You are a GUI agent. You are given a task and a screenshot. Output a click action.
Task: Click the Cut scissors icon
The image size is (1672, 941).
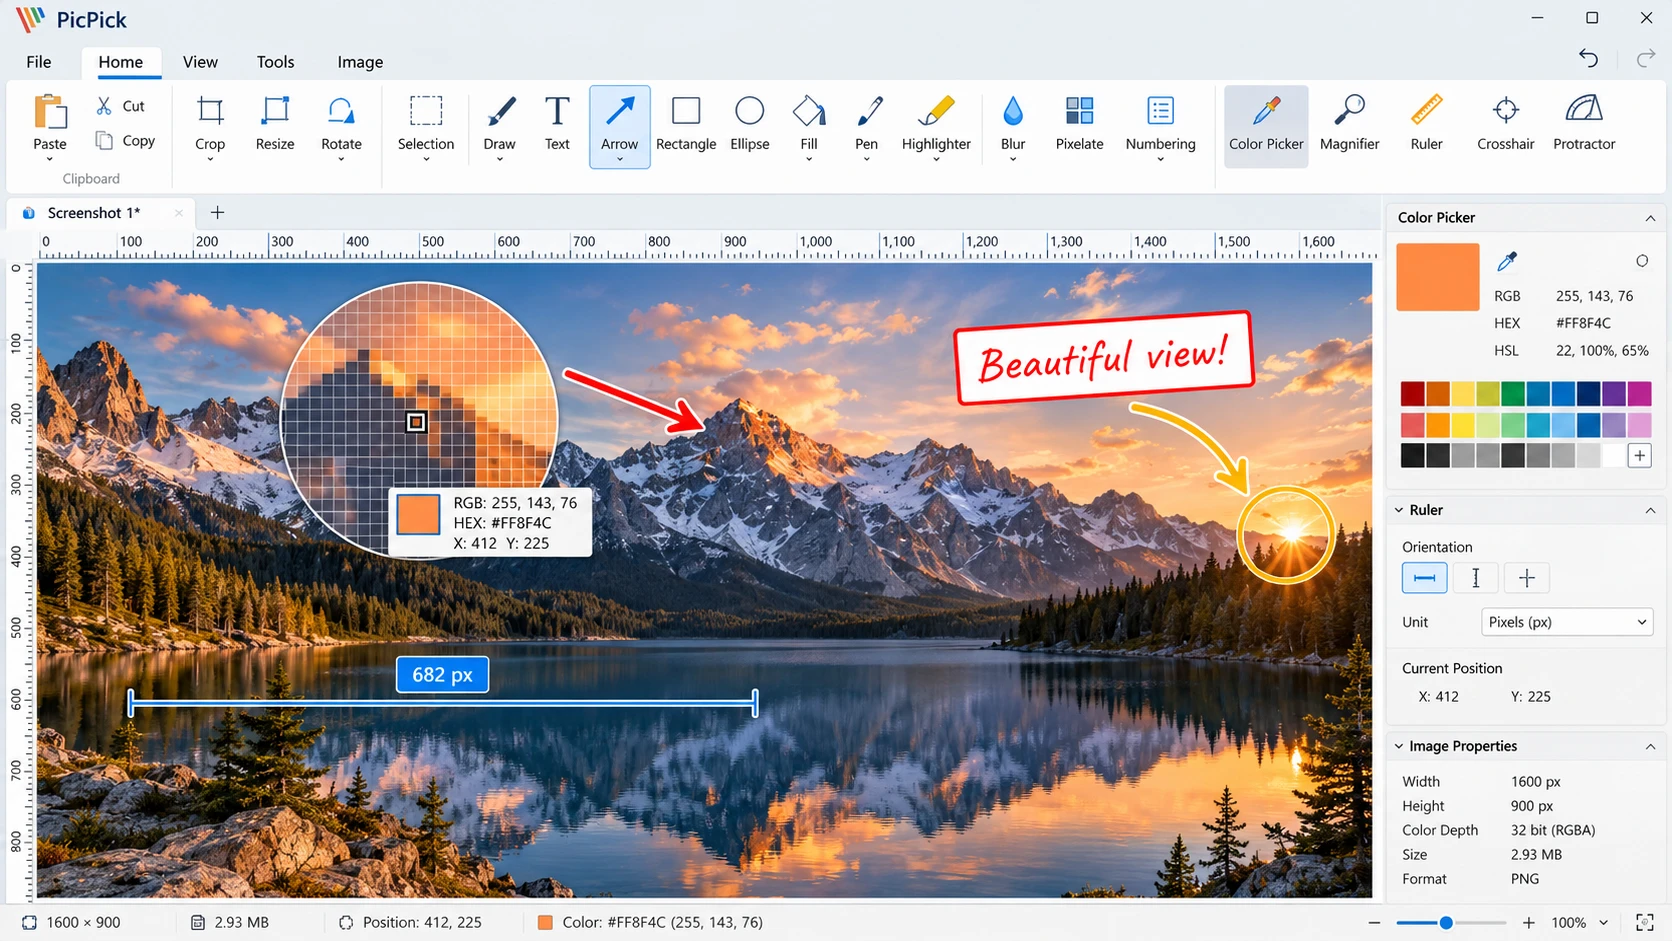(x=104, y=105)
